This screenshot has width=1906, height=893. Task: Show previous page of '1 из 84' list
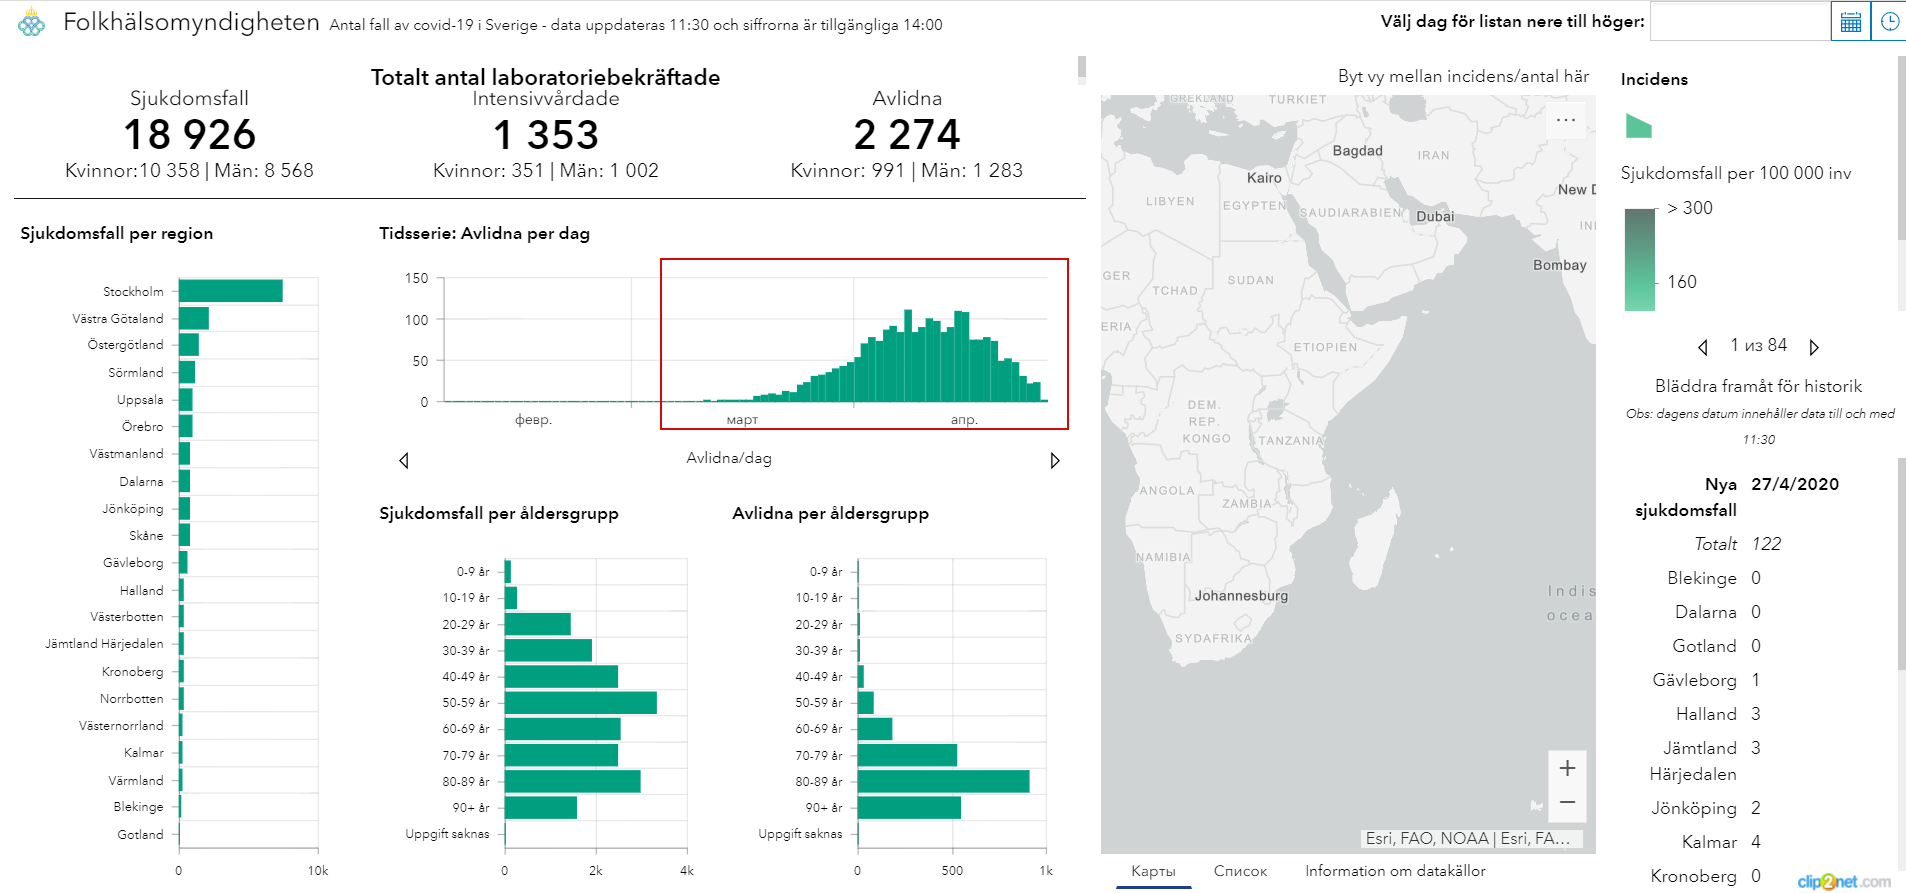click(1702, 347)
